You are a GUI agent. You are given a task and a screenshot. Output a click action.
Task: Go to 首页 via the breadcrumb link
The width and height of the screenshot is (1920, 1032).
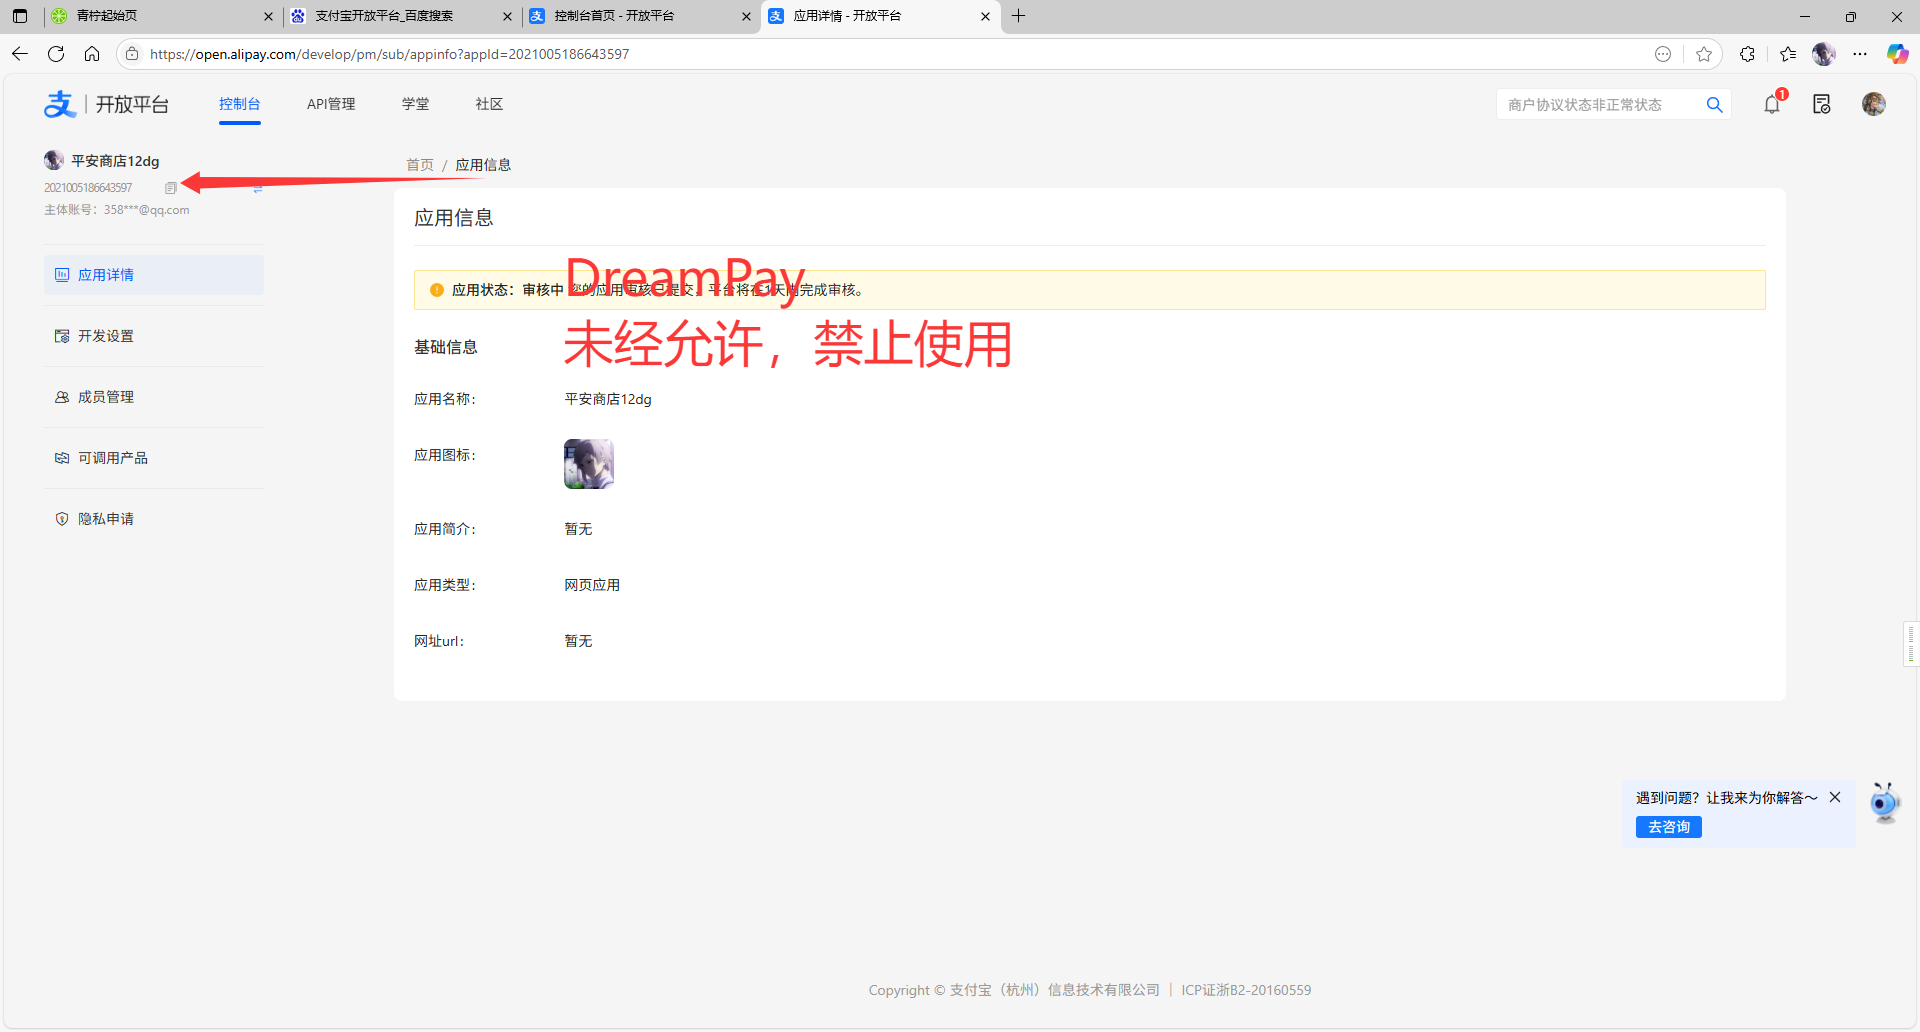[420, 165]
